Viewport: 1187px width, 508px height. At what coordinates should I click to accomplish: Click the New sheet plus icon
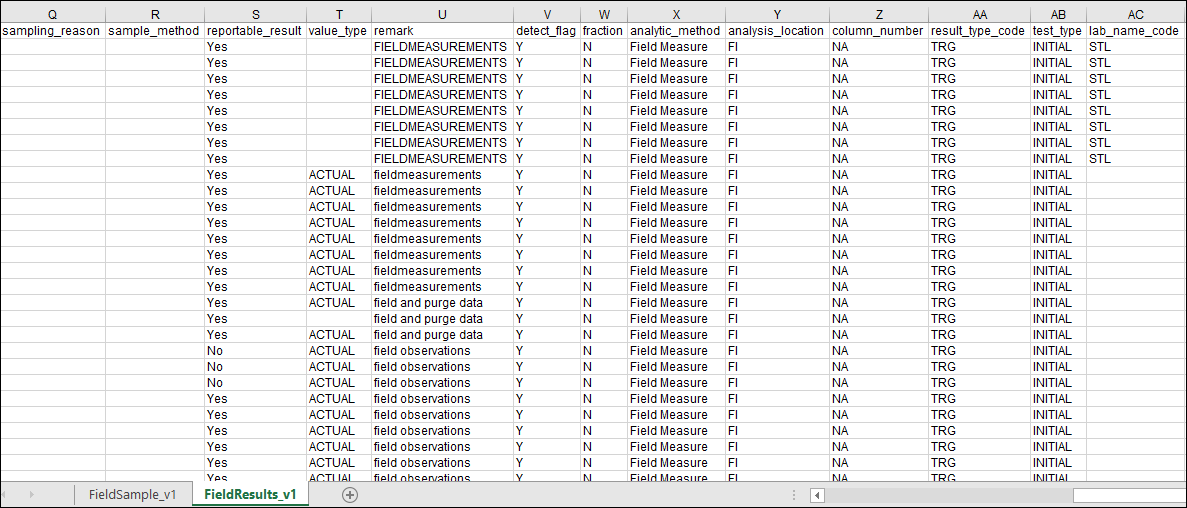[x=349, y=495]
